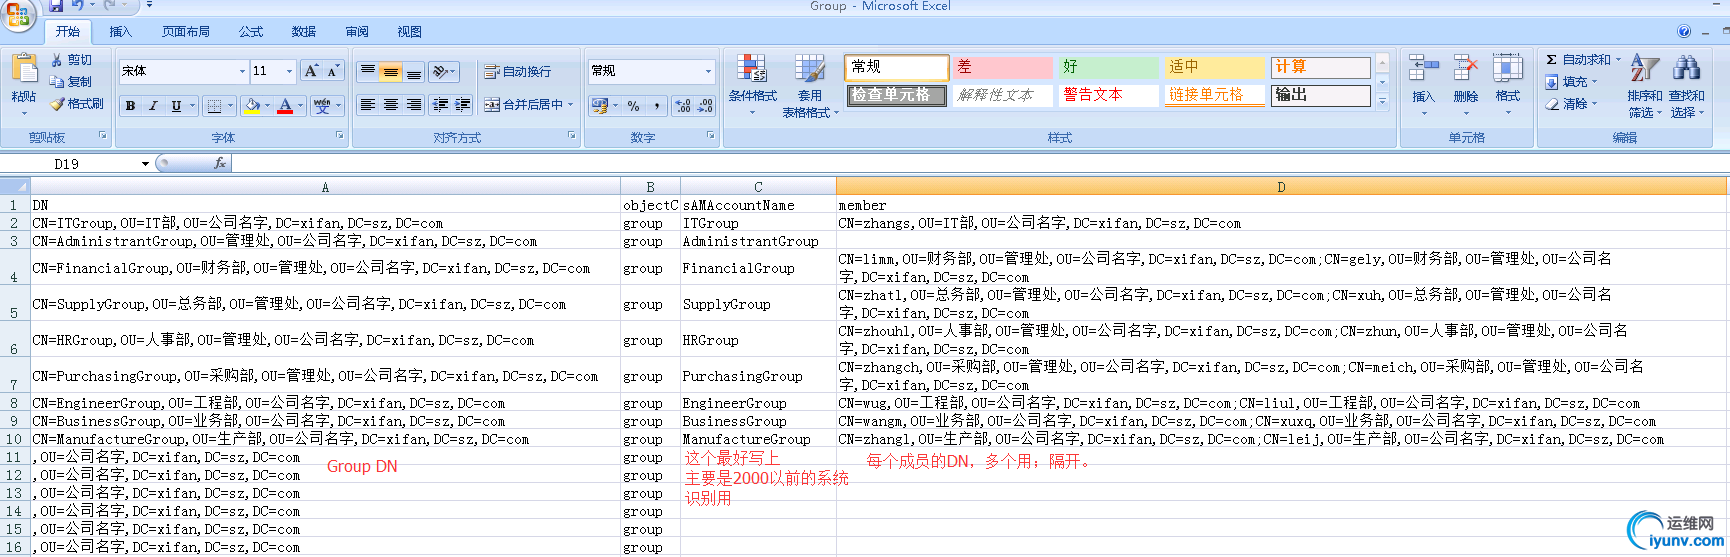1730x557 pixels.
Task: Open Format as Table (套用表格格式)
Action: pyautogui.click(x=810, y=86)
